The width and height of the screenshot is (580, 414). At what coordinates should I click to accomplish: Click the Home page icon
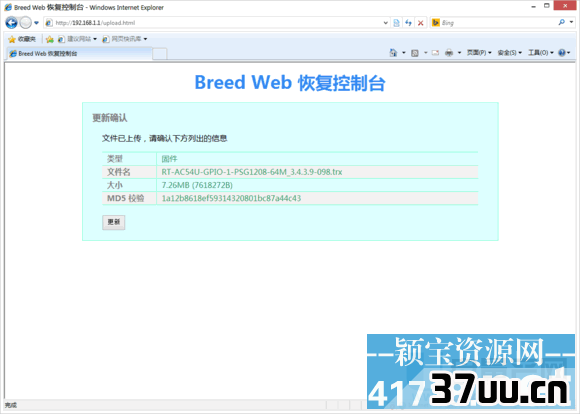[x=393, y=53]
